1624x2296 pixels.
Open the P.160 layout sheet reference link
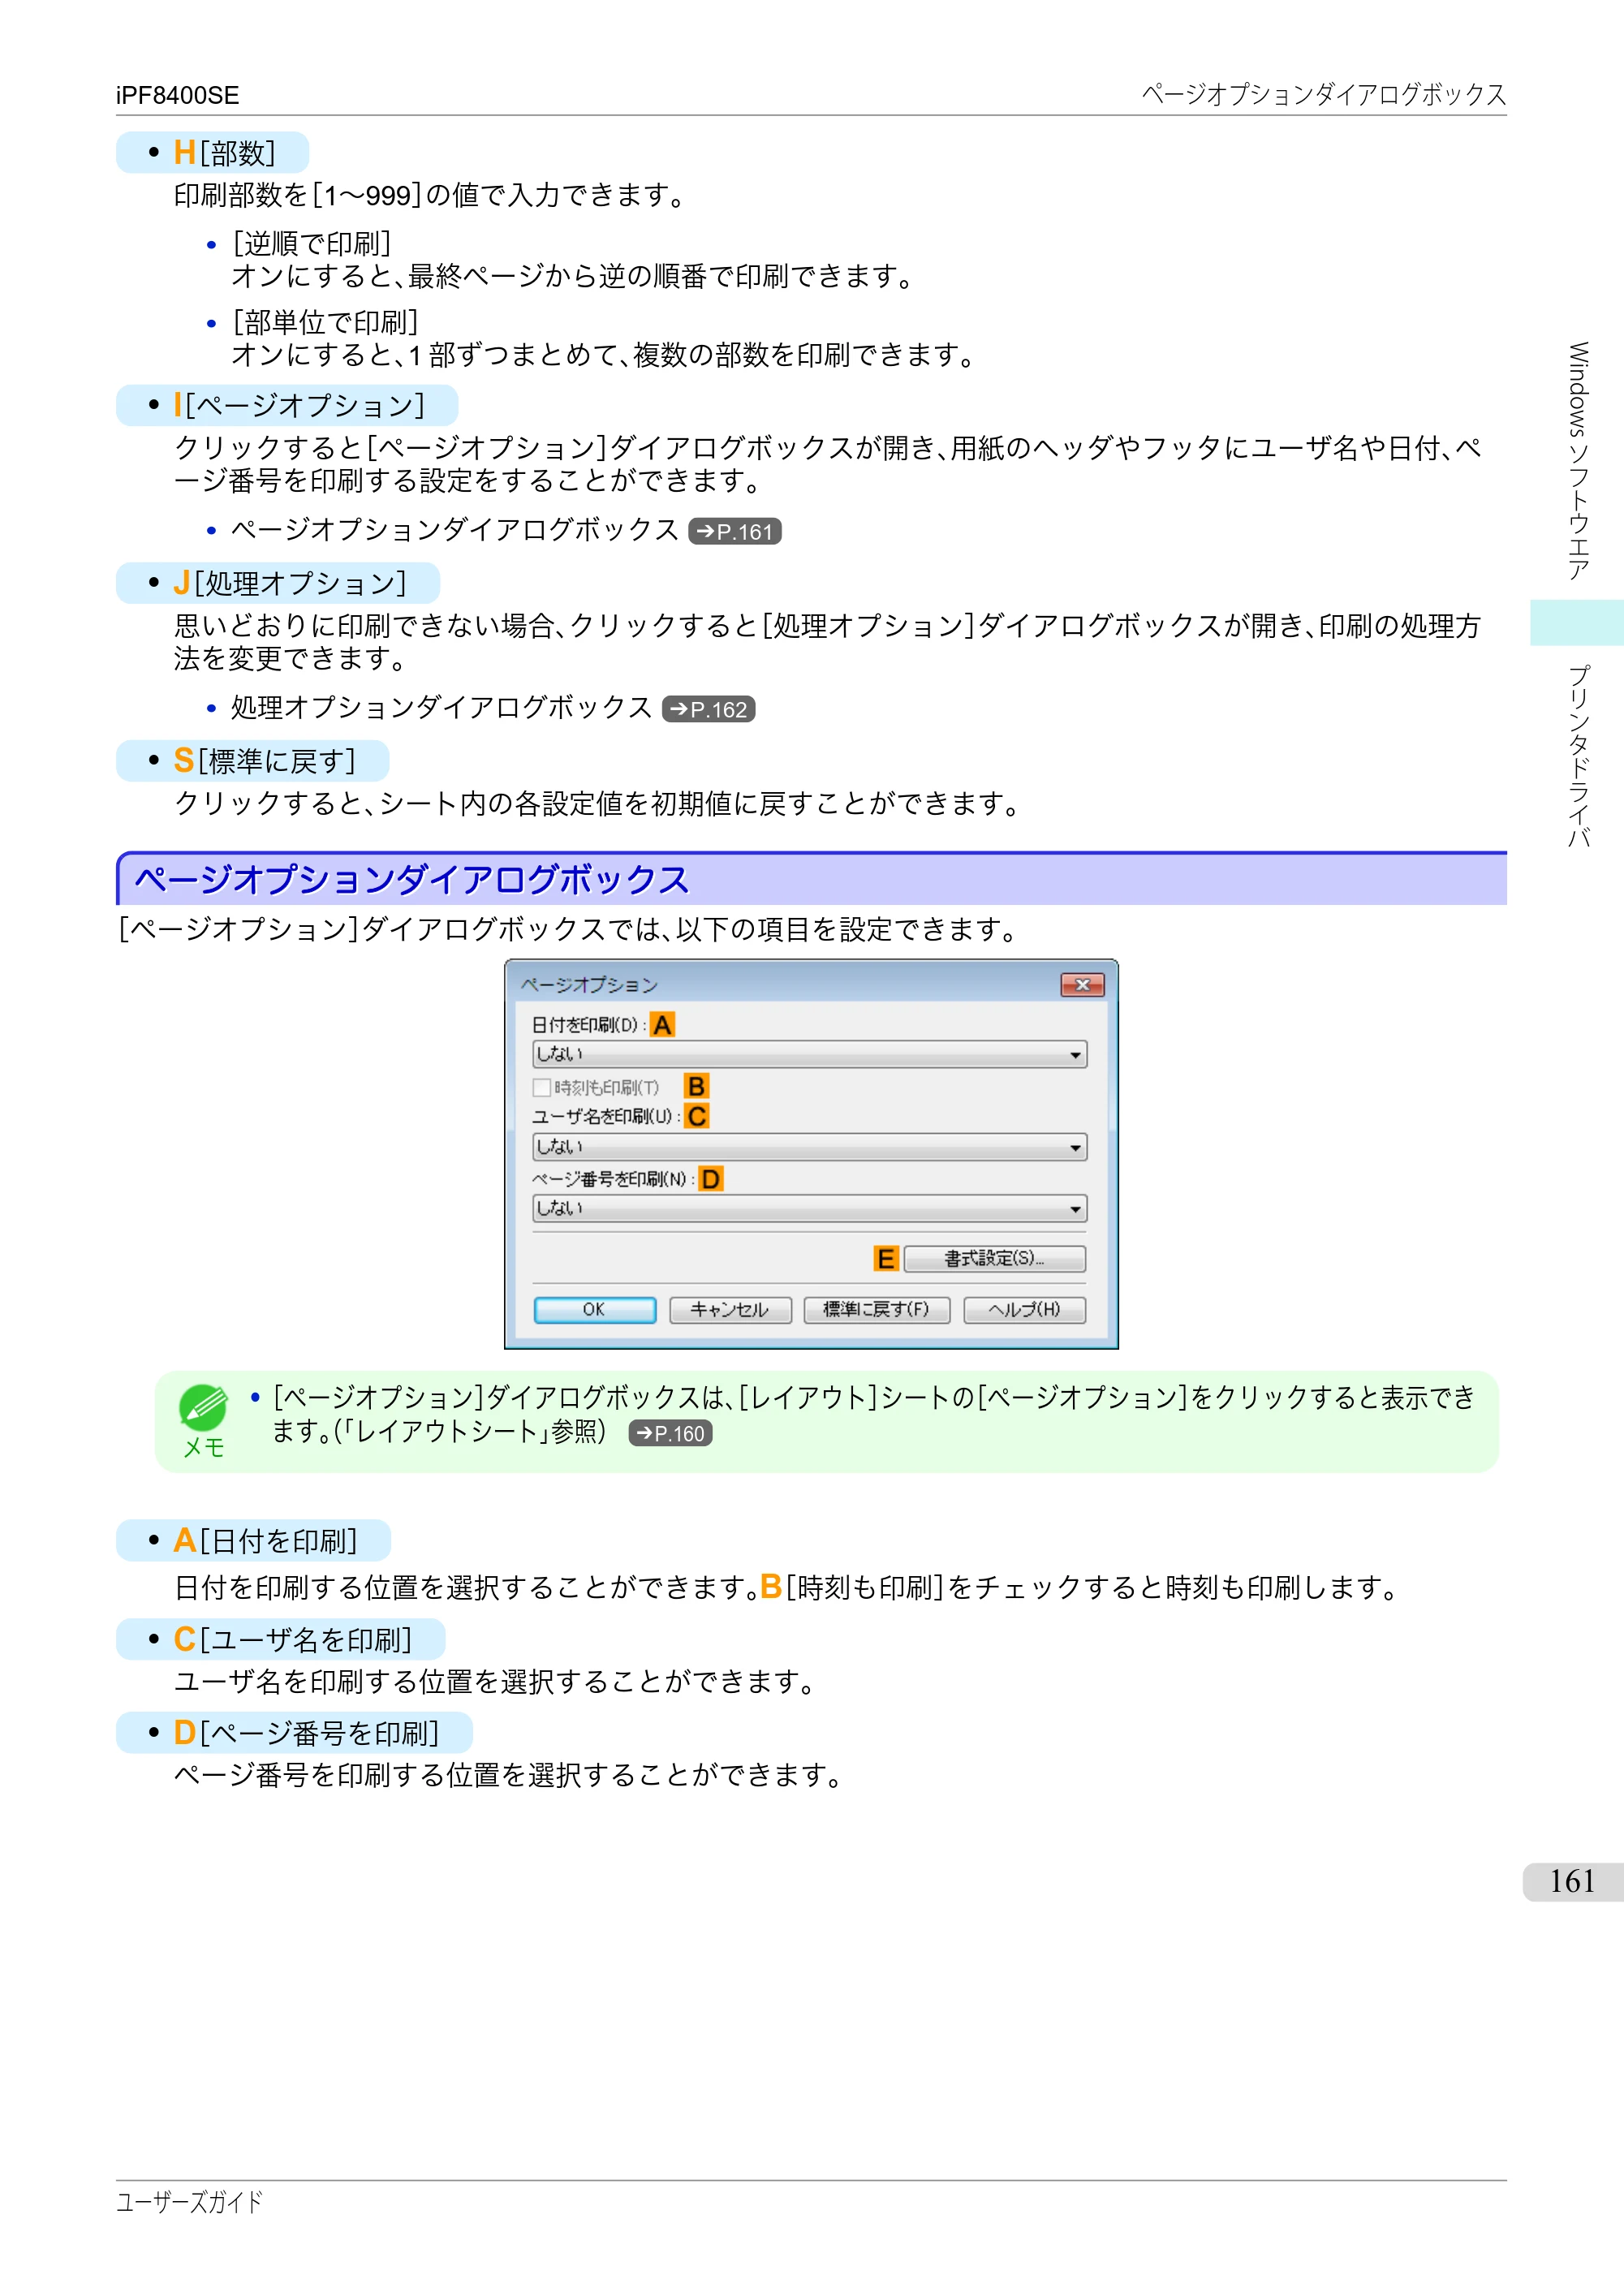(670, 1433)
